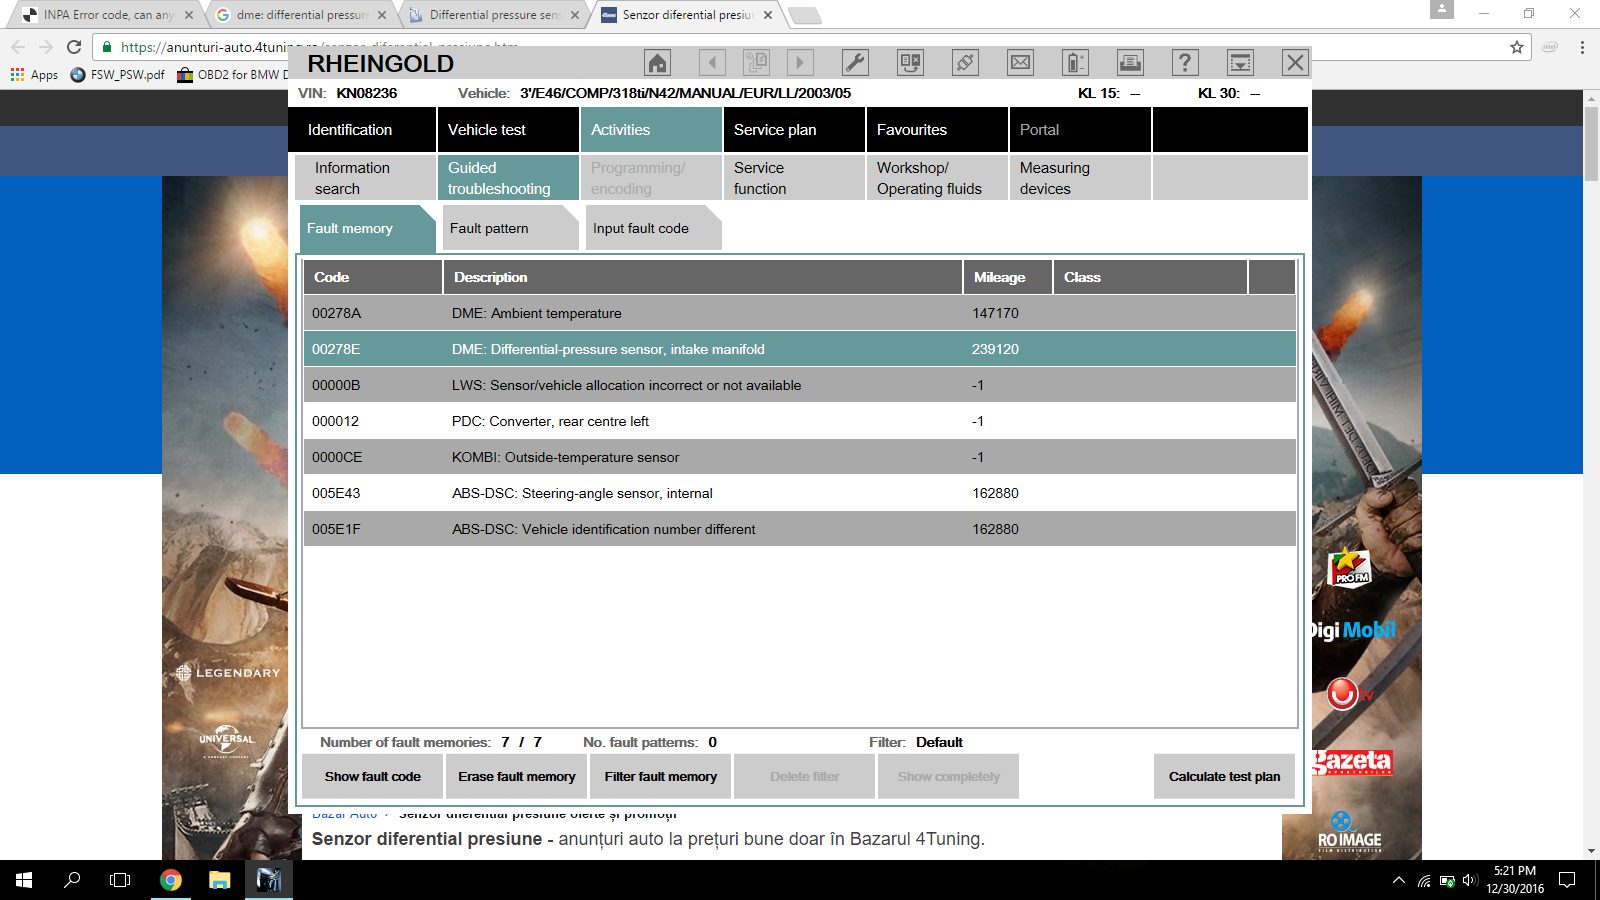1600x900 pixels.
Task: Sort by the Class column header
Action: [x=1151, y=277]
